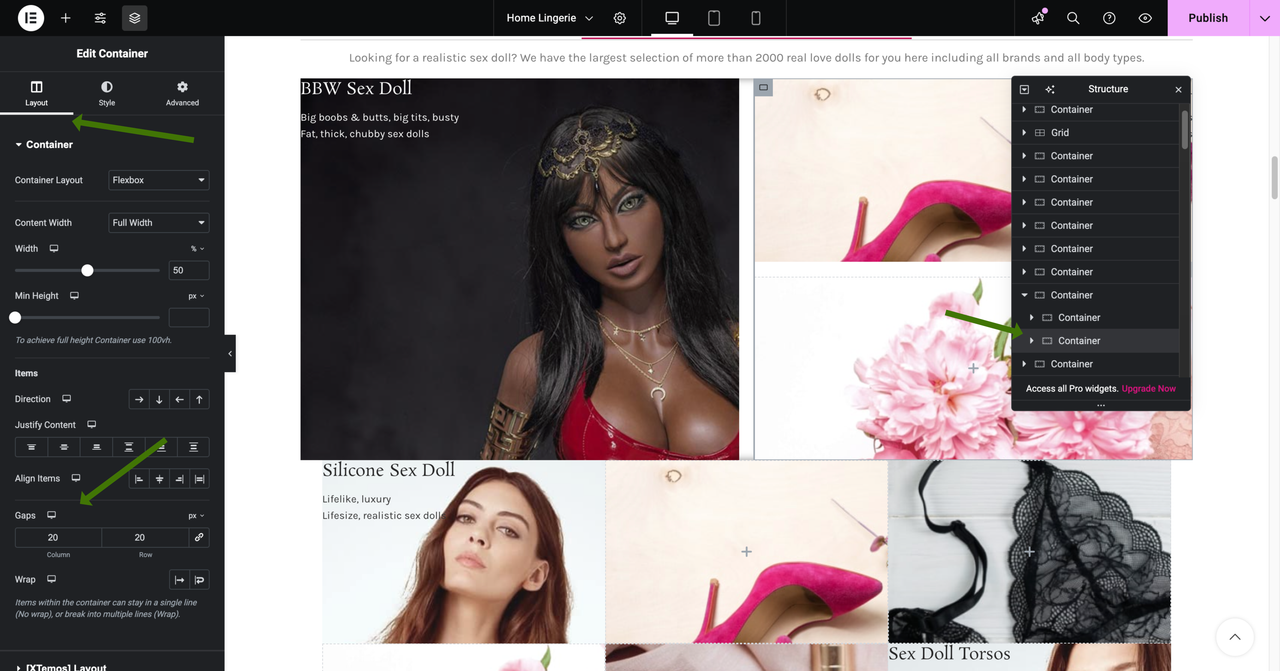Viewport: 1280px width, 671px height.
Task: Preview changes with the eye icon
Action: (x=1145, y=18)
